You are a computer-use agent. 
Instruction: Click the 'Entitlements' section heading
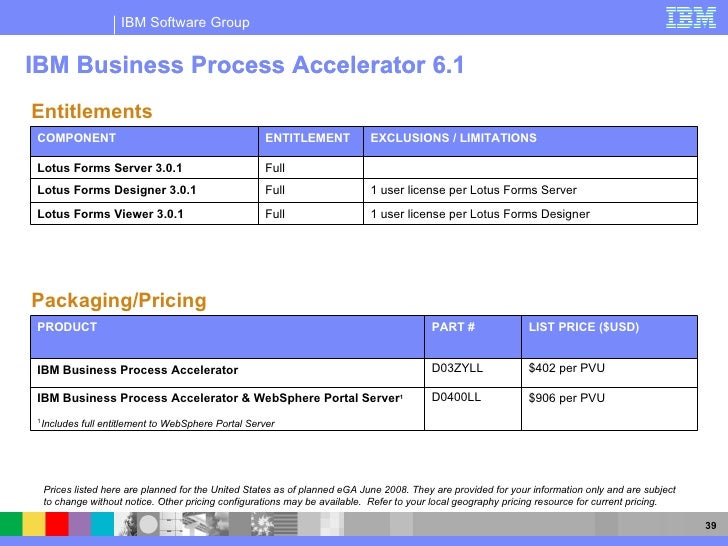(x=92, y=111)
